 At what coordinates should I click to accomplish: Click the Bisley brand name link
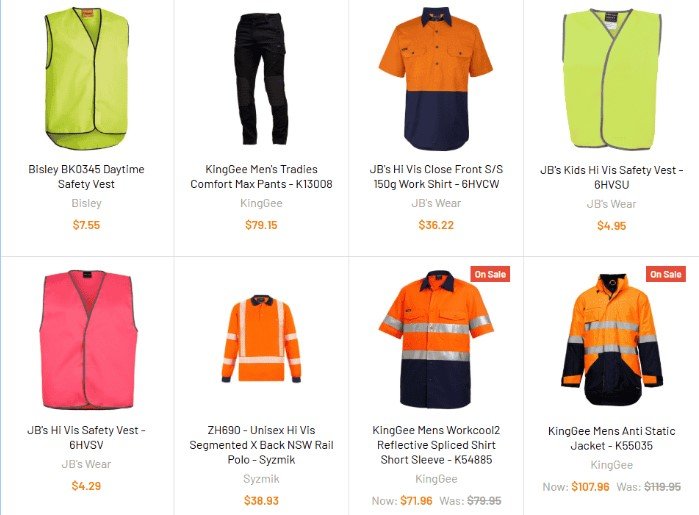(86, 203)
